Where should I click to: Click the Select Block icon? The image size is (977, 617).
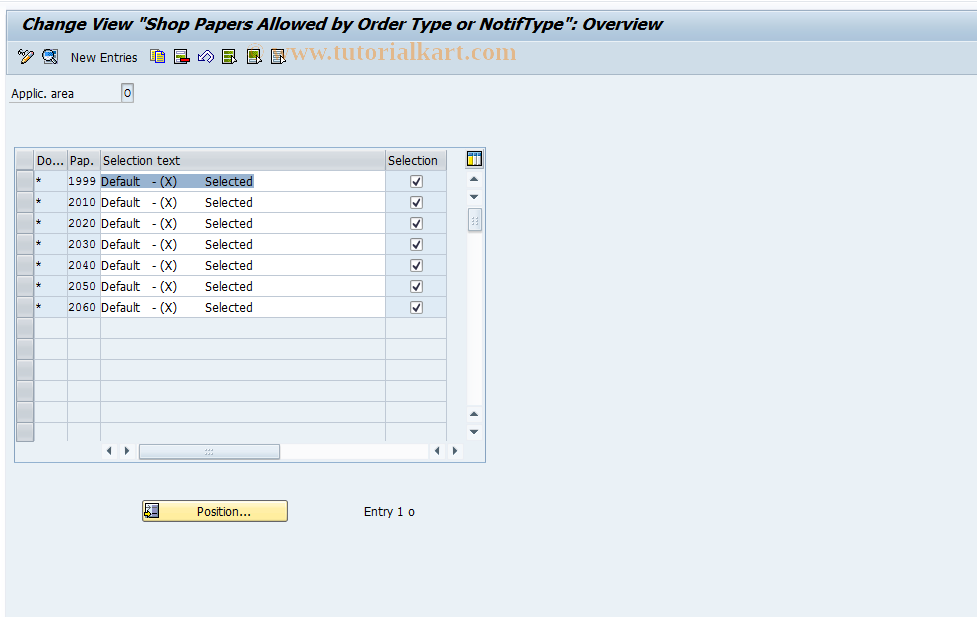click(x=253, y=56)
